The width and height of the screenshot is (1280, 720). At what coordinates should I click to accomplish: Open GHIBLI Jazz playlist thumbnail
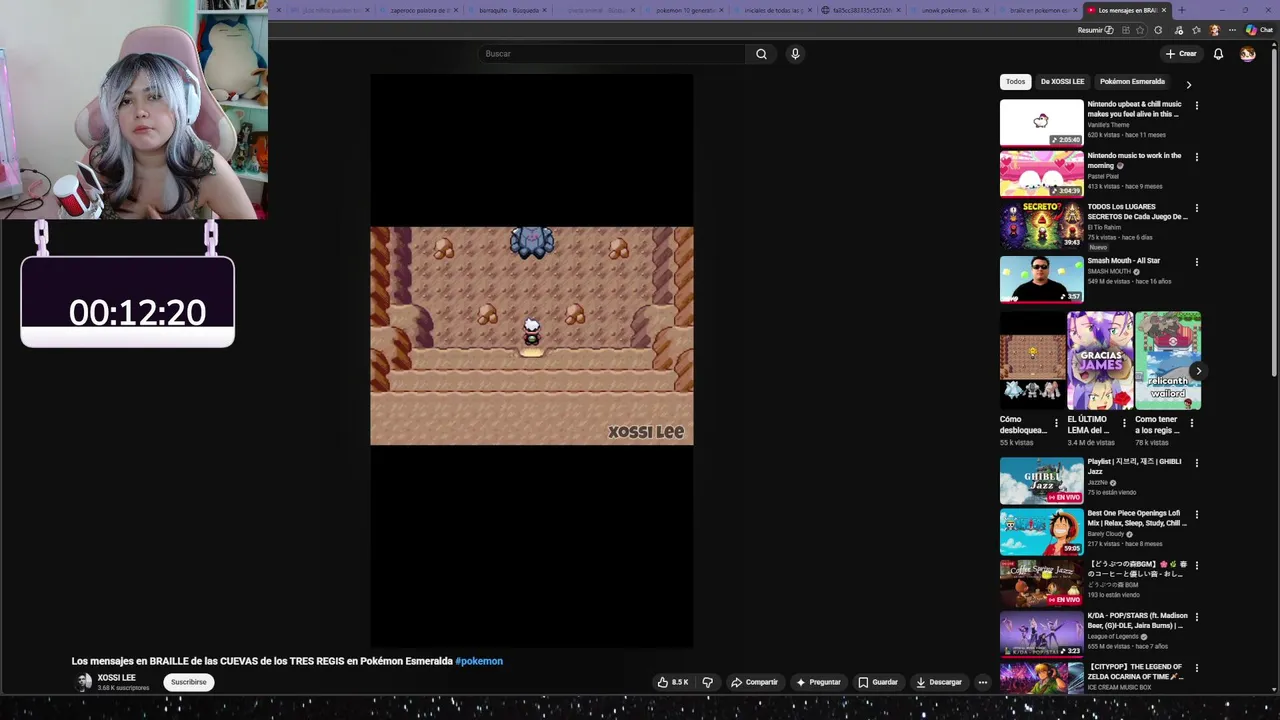[x=1041, y=481]
